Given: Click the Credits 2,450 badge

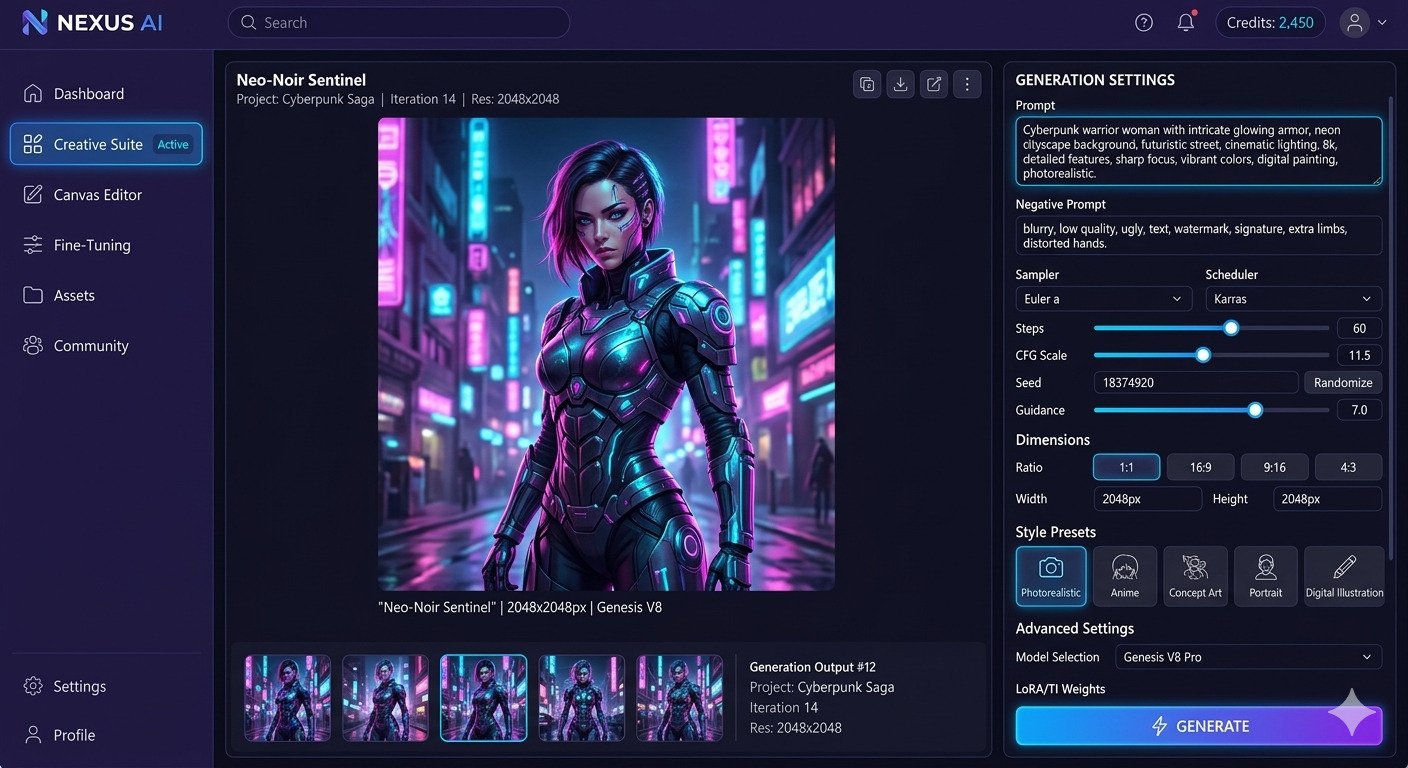Looking at the screenshot, I should pyautogui.click(x=1270, y=22).
